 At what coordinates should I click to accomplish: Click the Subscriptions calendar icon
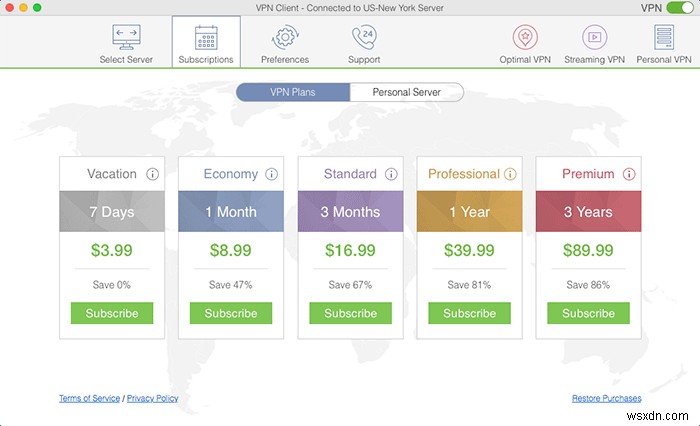[206, 38]
